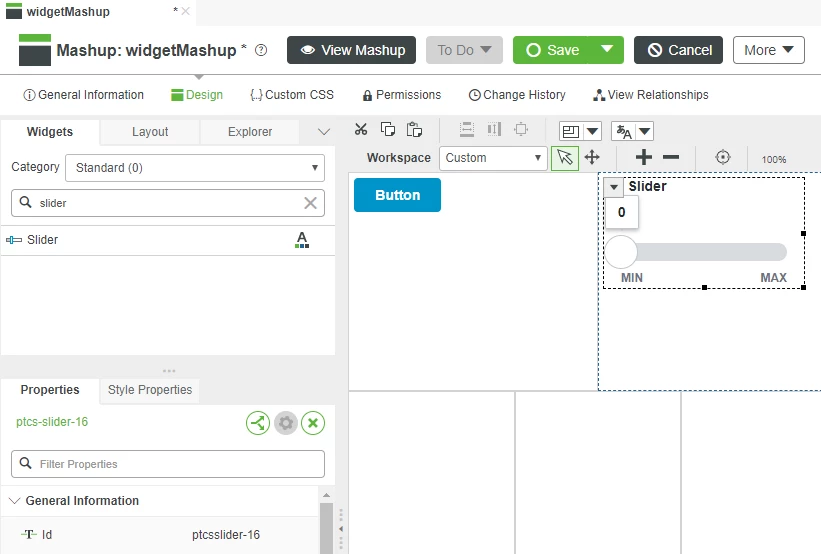Open the layout view dropdown arrow
This screenshot has width=821, height=554.
click(592, 131)
